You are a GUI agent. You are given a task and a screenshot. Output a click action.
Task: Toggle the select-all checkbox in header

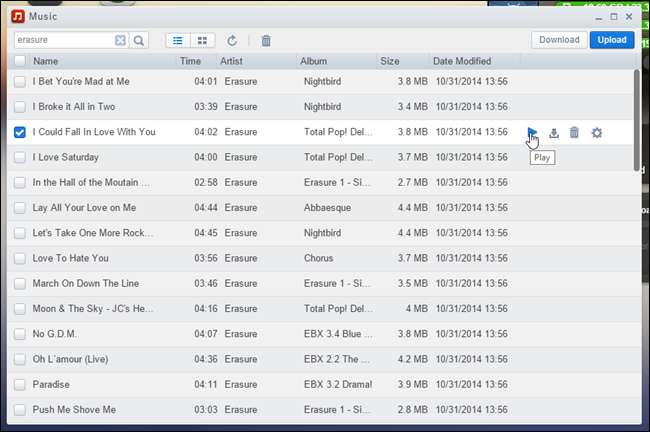[x=20, y=61]
